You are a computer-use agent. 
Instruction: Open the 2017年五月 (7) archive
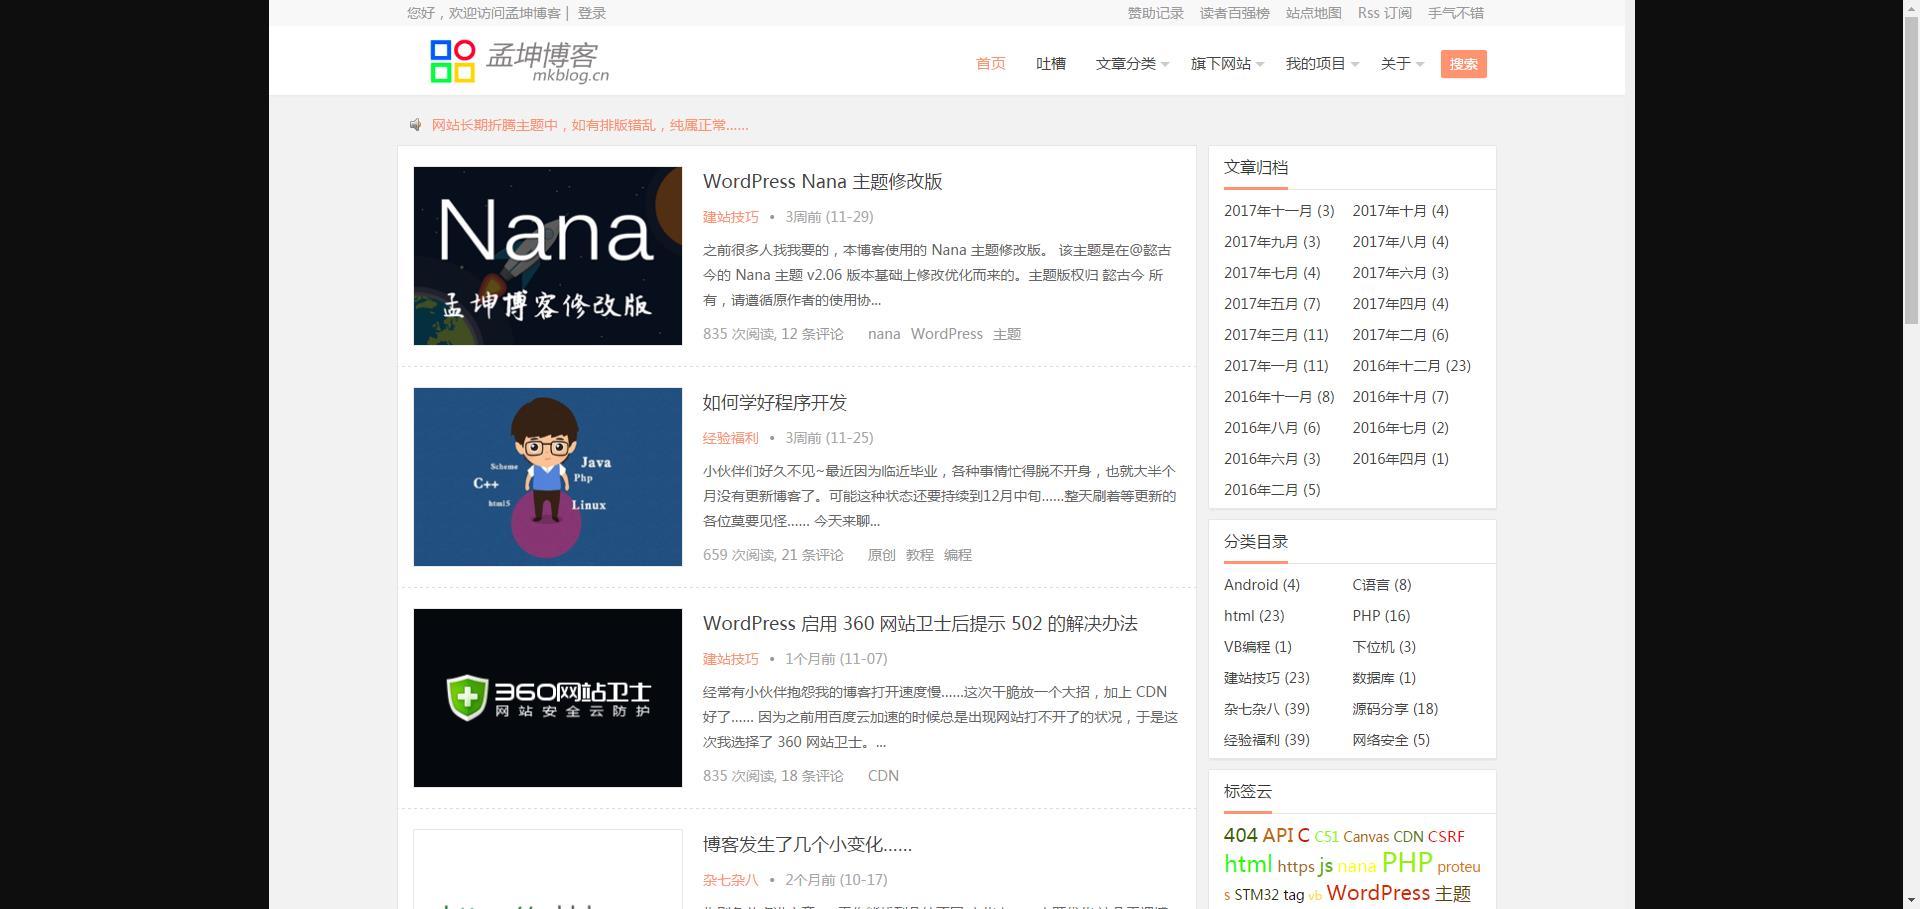1272,304
